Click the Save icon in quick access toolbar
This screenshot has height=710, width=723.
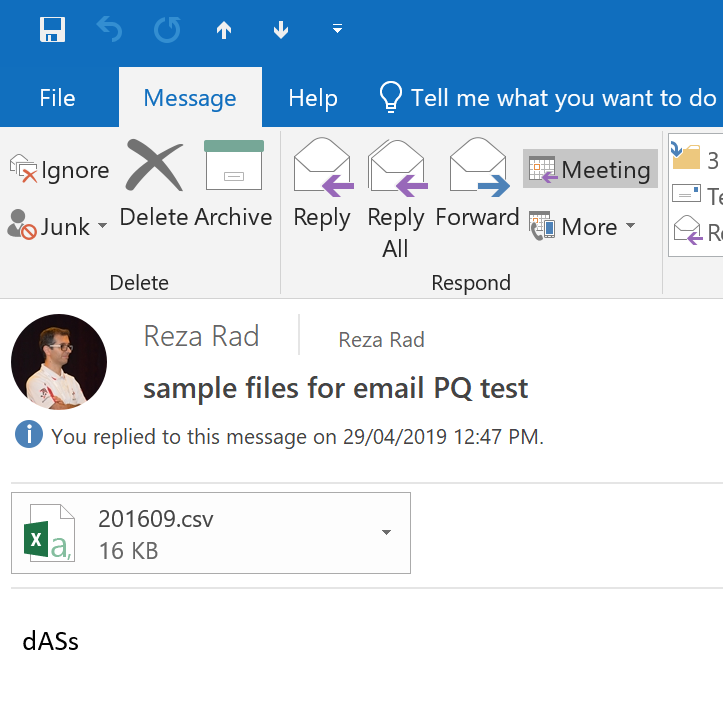52,30
